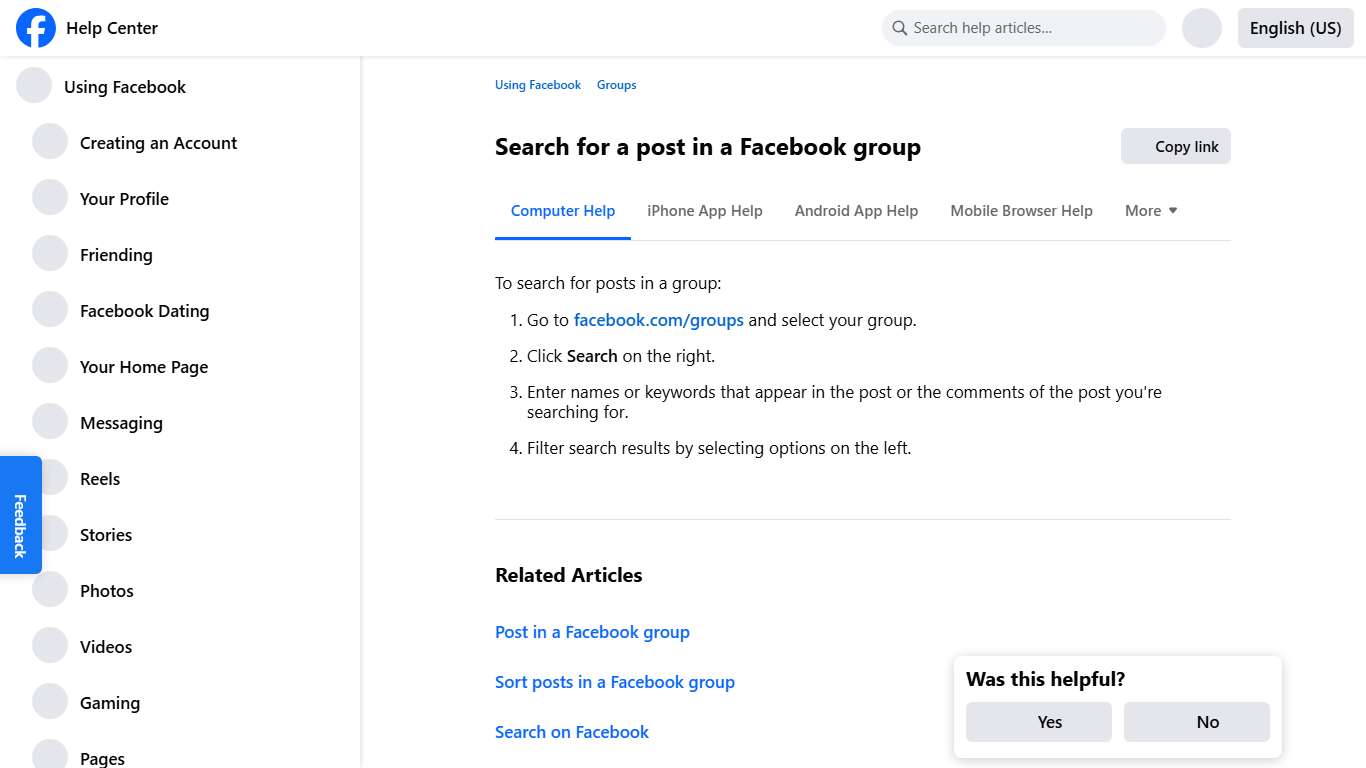Click No on the helpfulness prompt
The image size is (1366, 768).
pyautogui.click(x=1196, y=721)
